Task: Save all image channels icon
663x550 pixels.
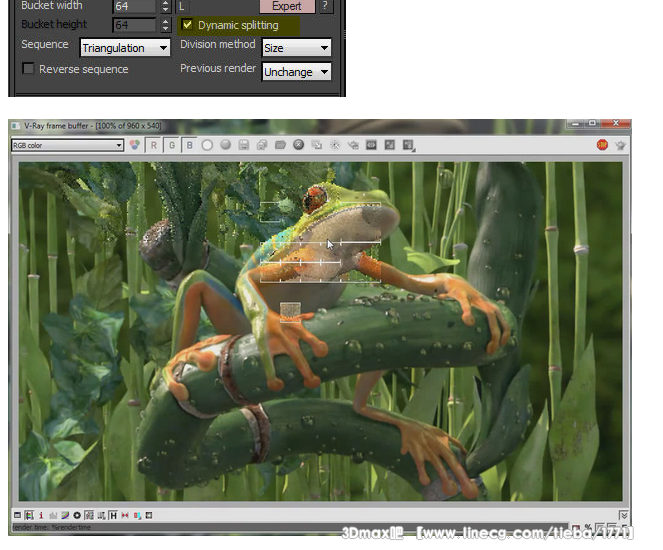Action: click(262, 145)
